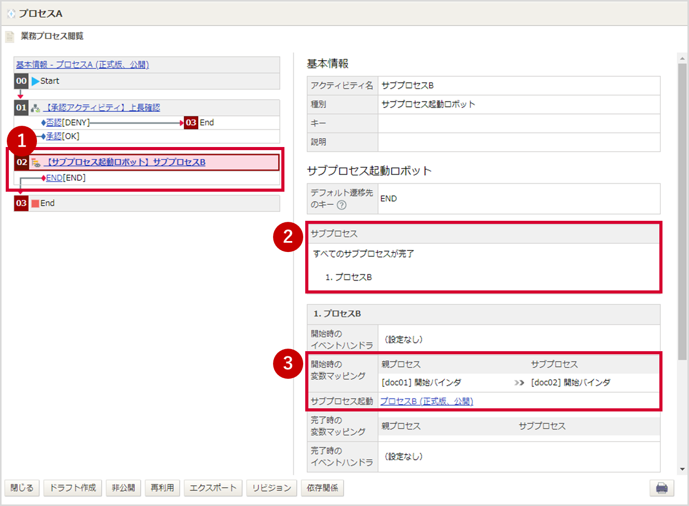
Task: Click the 02 step number badge
Action: pyautogui.click(x=22, y=162)
